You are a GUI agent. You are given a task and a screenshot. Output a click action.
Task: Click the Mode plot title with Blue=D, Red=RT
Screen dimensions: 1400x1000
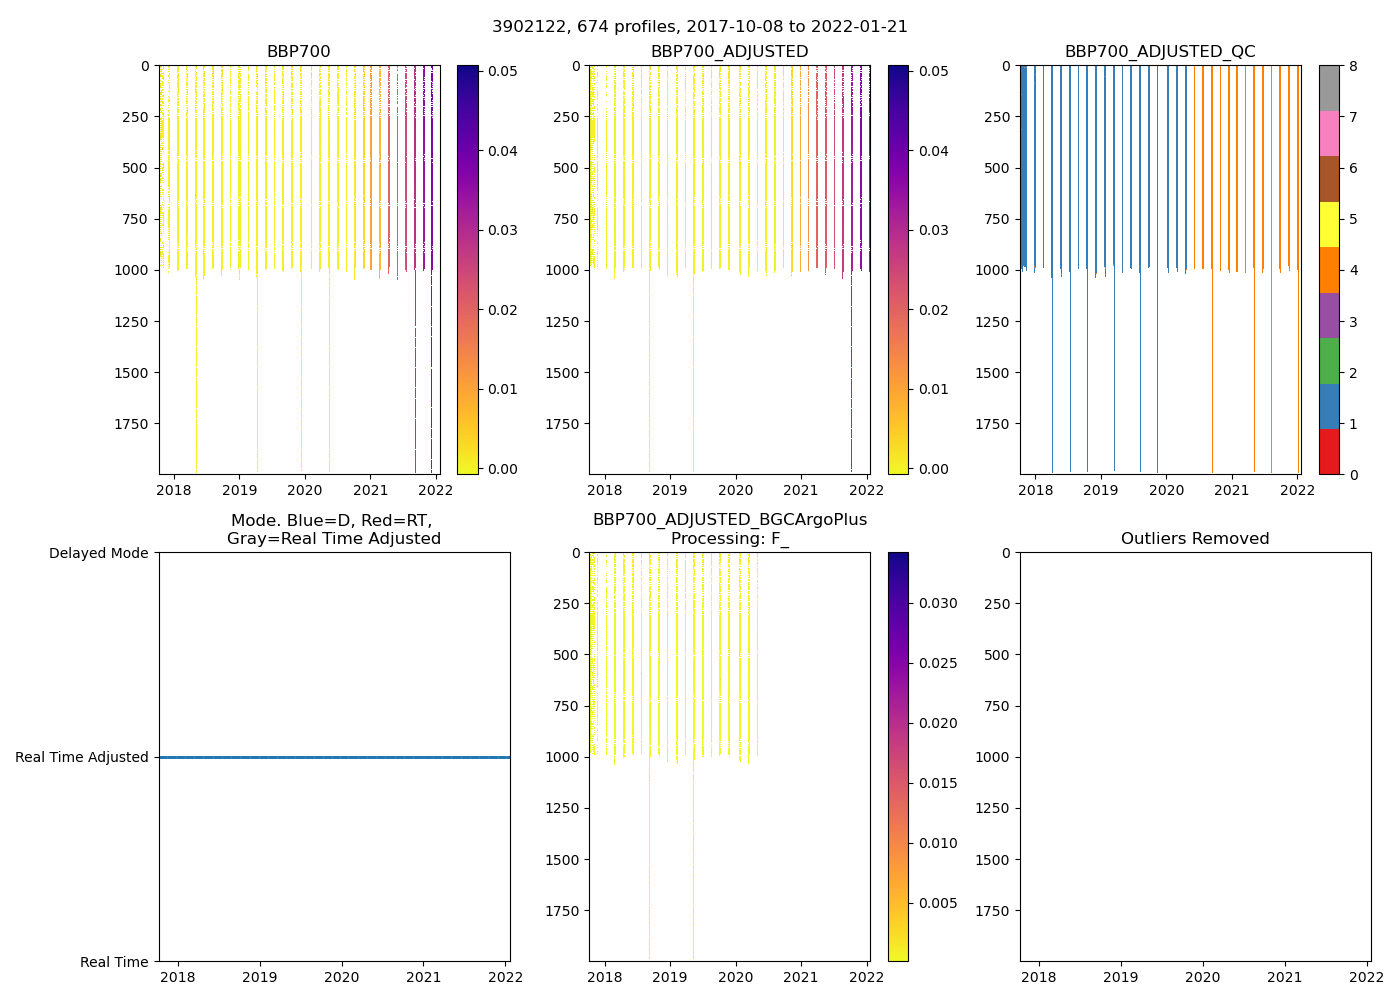pos(333,530)
